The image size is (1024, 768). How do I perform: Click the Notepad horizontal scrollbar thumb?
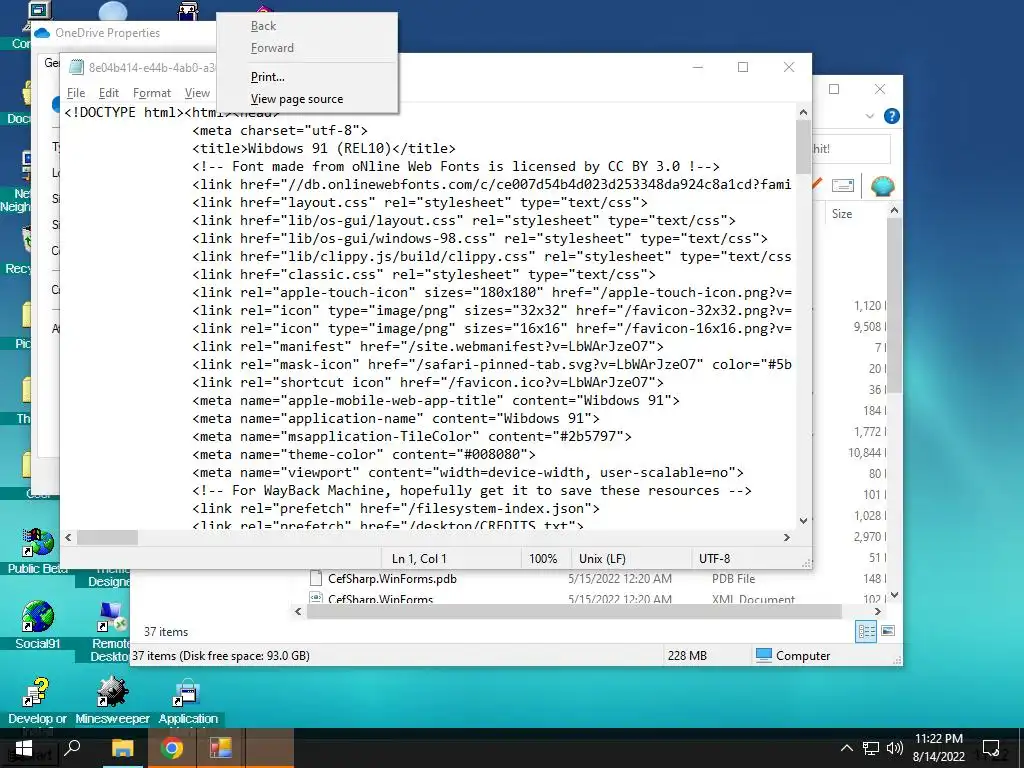coord(107,537)
